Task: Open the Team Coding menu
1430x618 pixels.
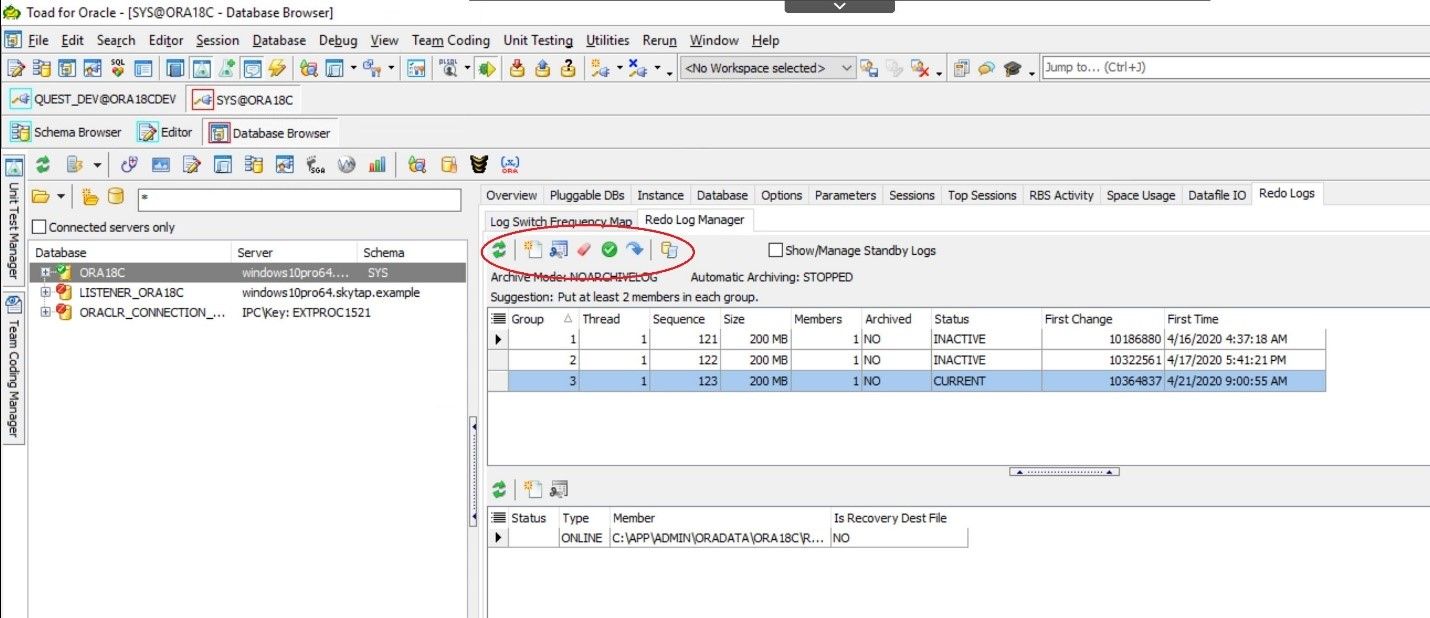Action: (x=451, y=40)
